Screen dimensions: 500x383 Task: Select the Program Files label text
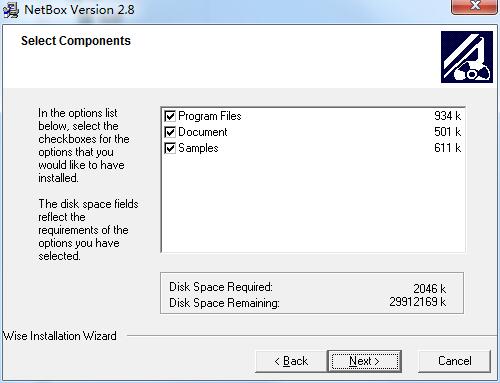tap(210, 116)
